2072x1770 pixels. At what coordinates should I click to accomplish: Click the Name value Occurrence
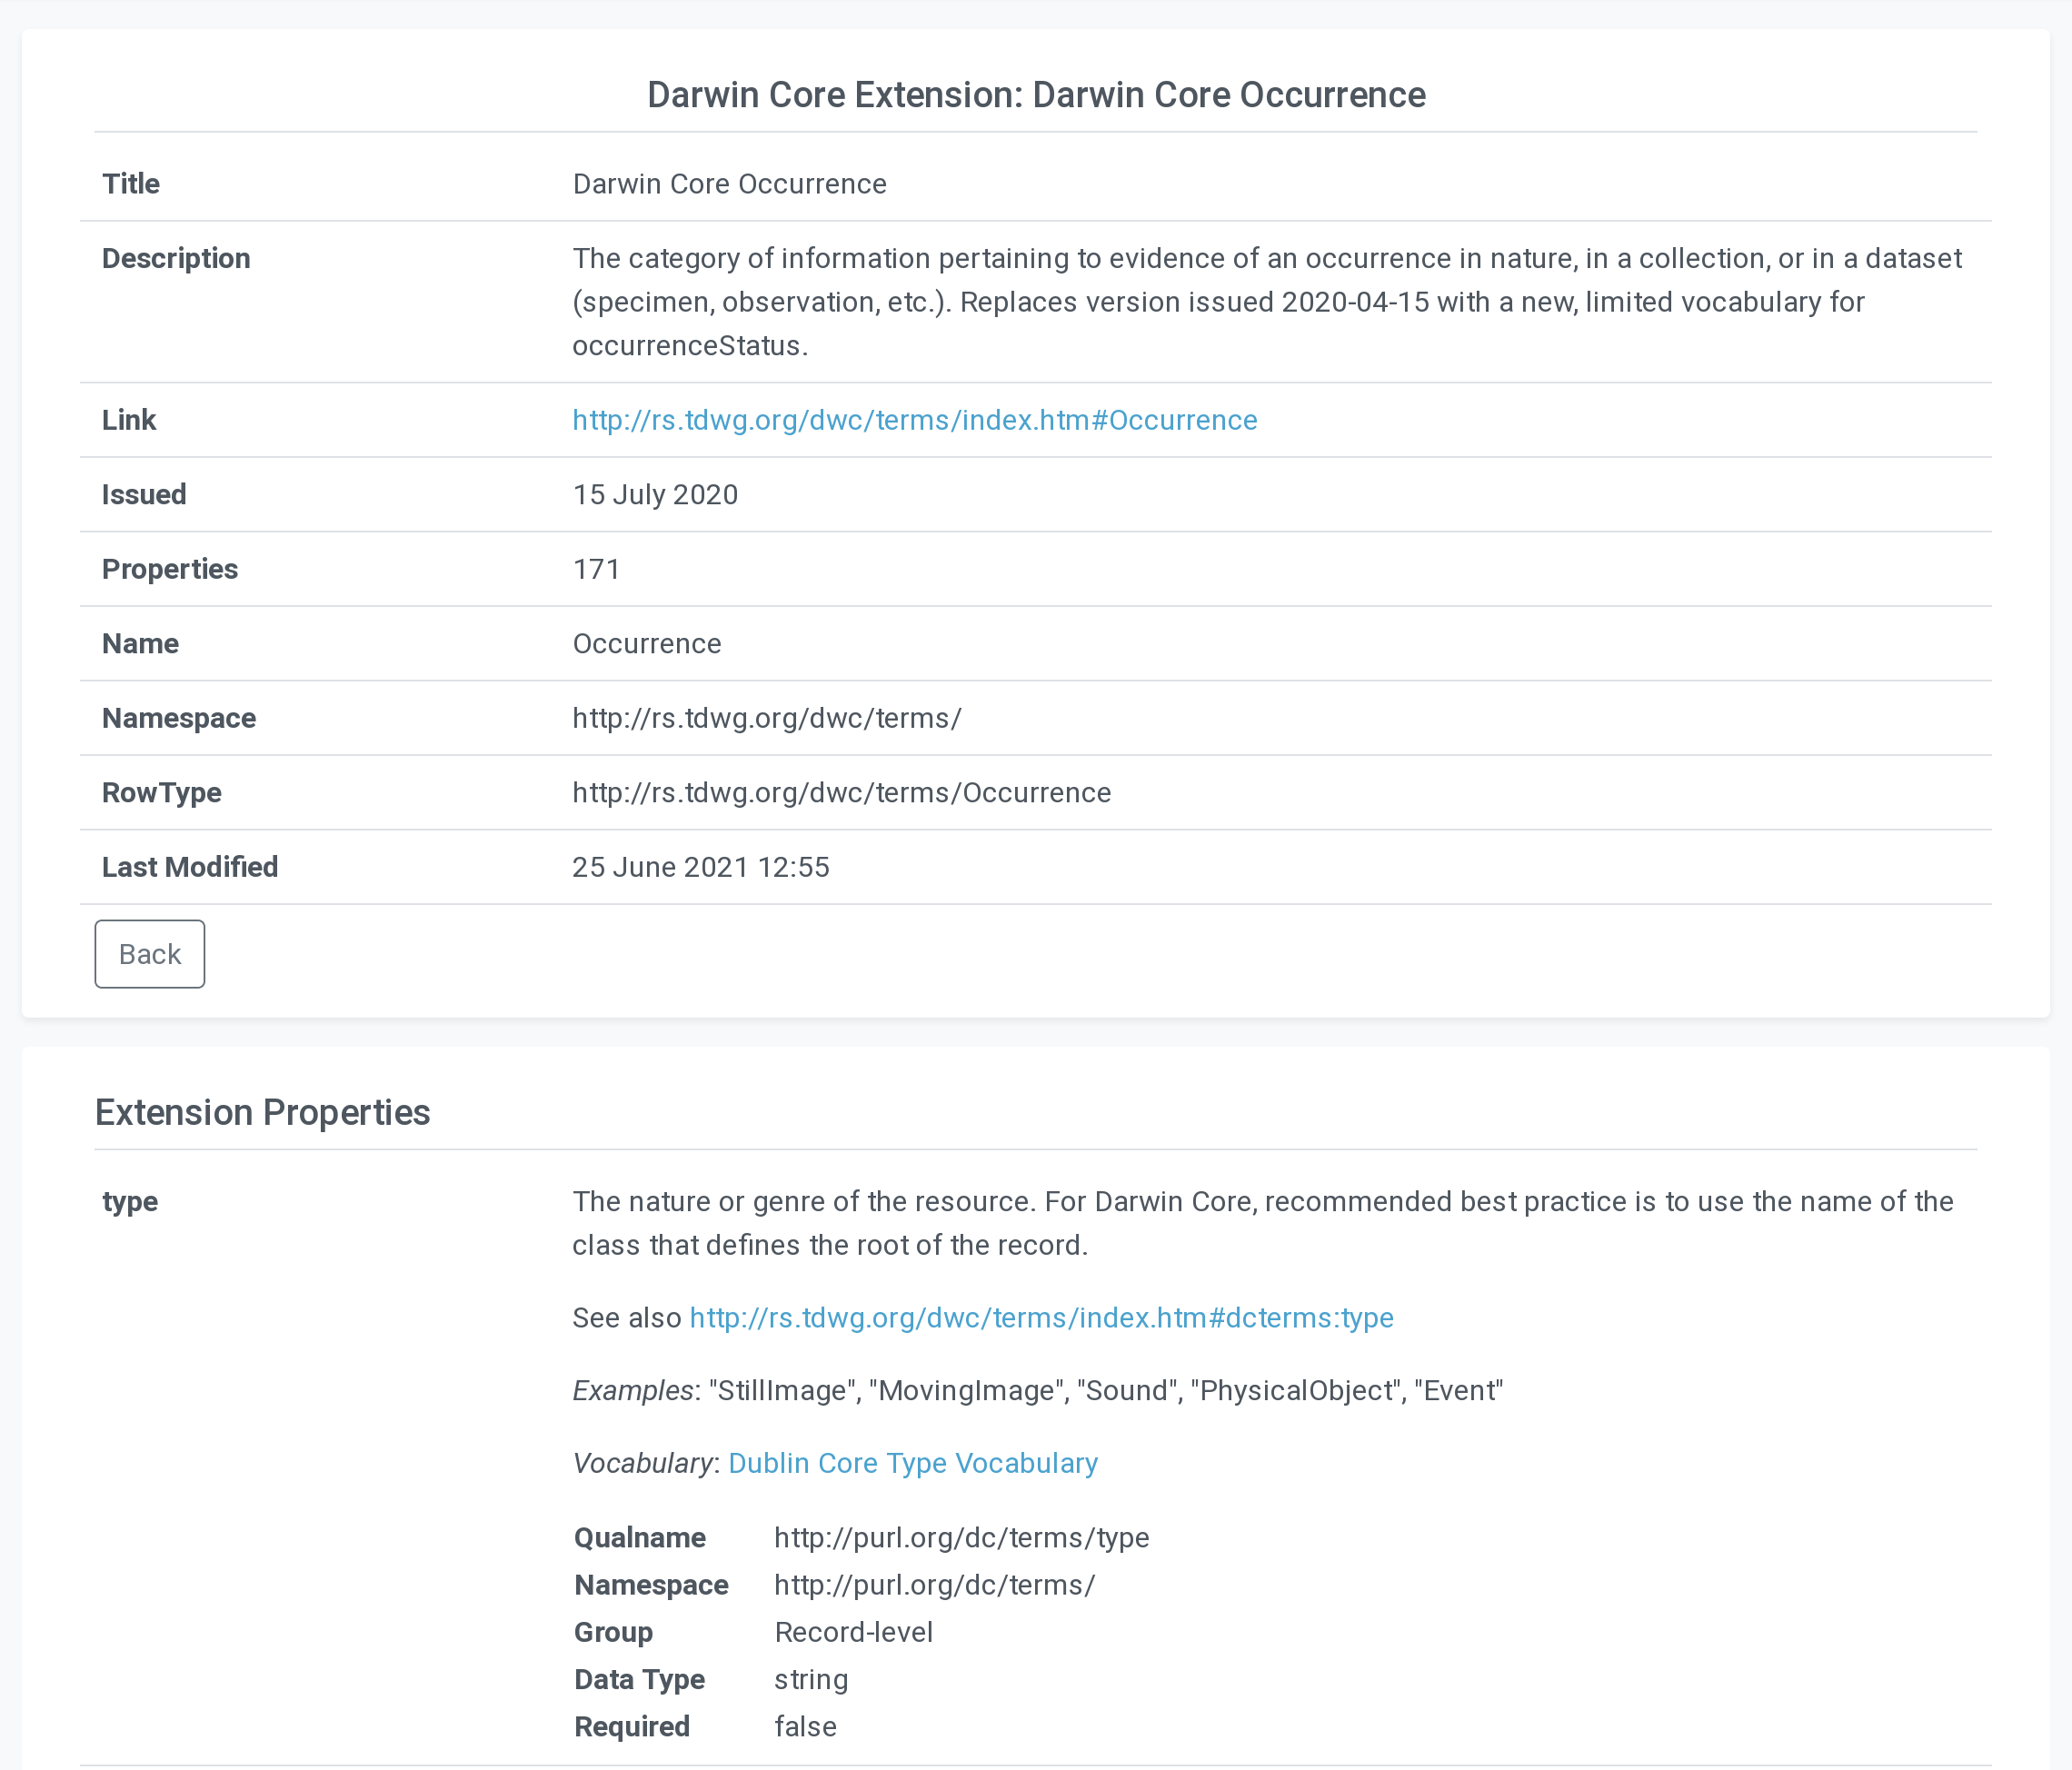pyautogui.click(x=646, y=644)
